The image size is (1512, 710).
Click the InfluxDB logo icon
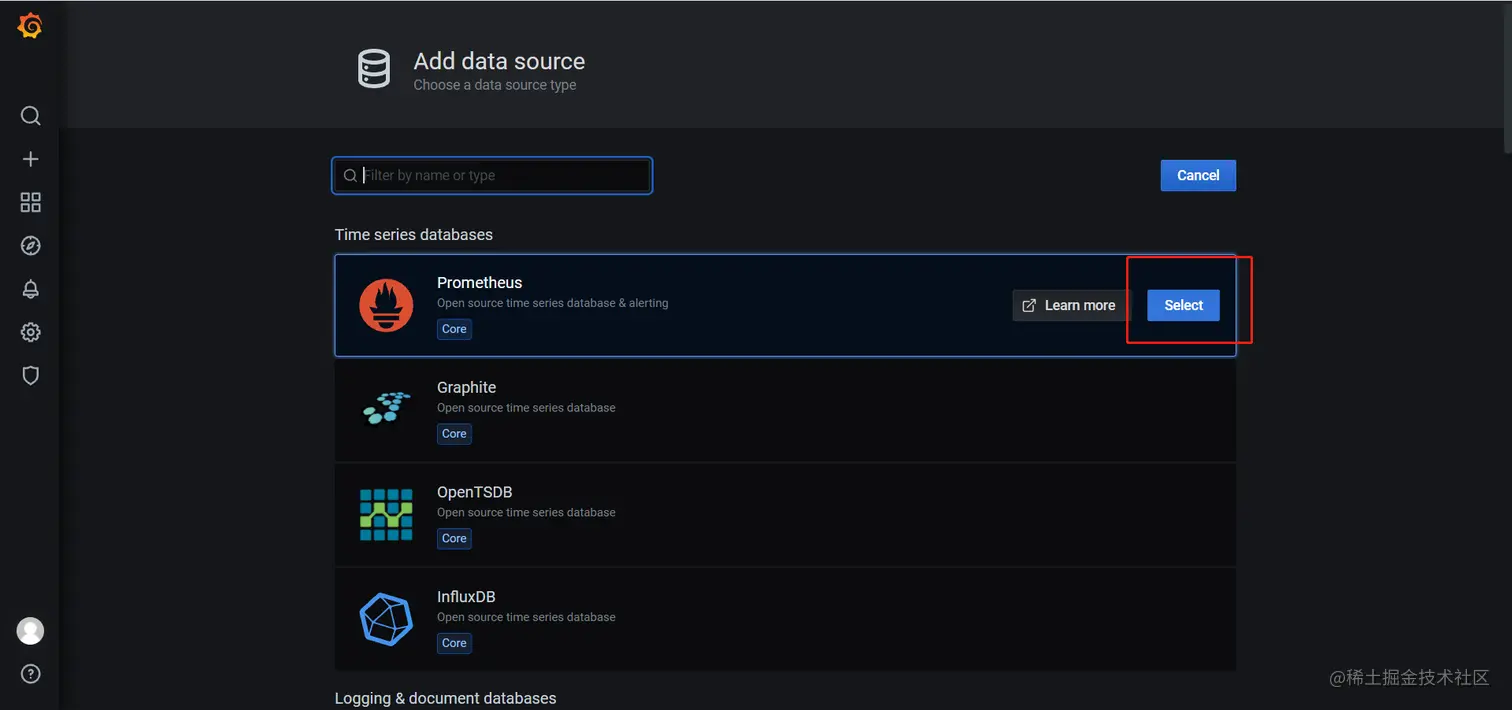[386, 619]
